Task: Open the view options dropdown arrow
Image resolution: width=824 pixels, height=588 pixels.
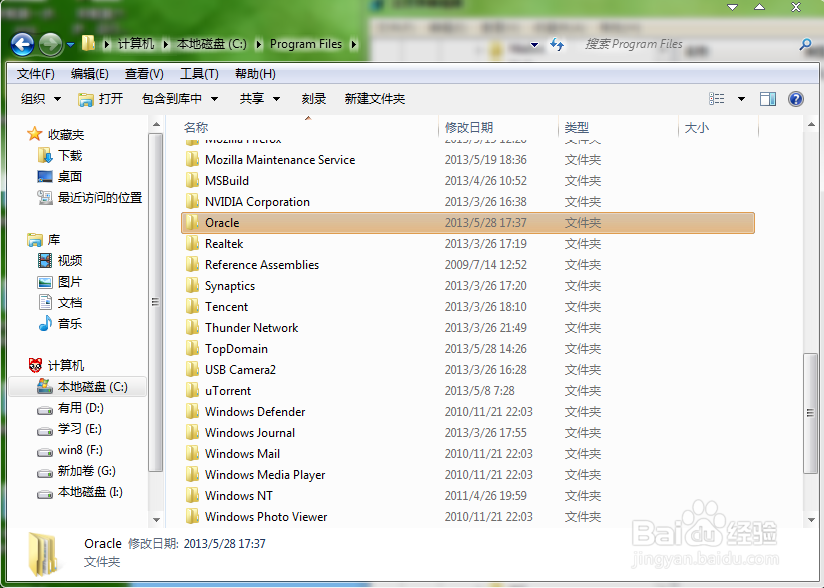Action: pos(741,99)
